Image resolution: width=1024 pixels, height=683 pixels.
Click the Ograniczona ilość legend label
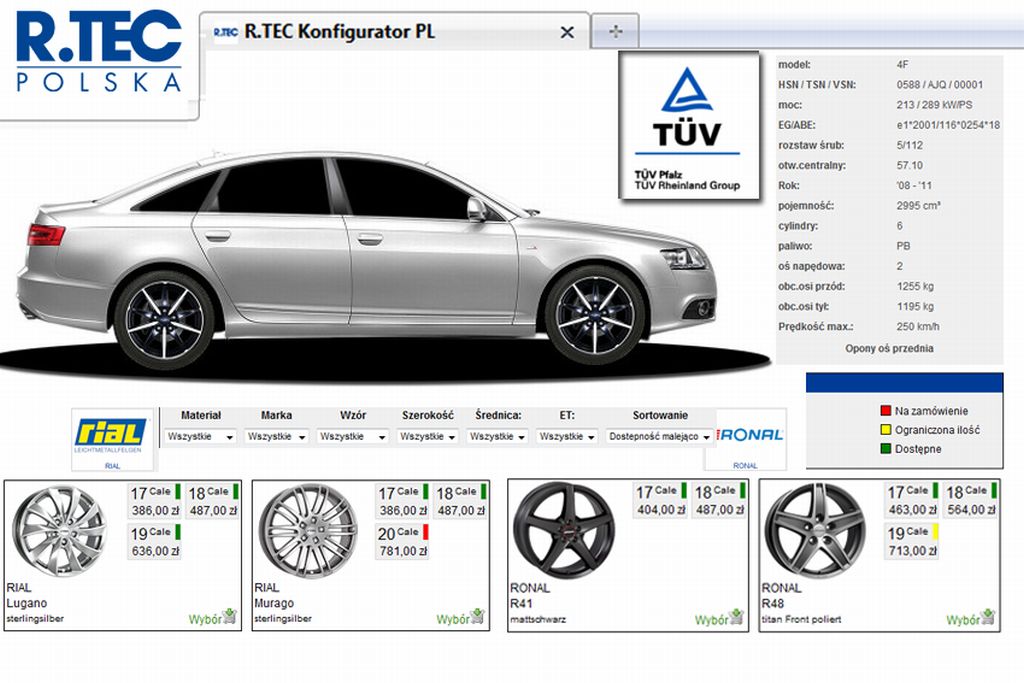click(937, 430)
